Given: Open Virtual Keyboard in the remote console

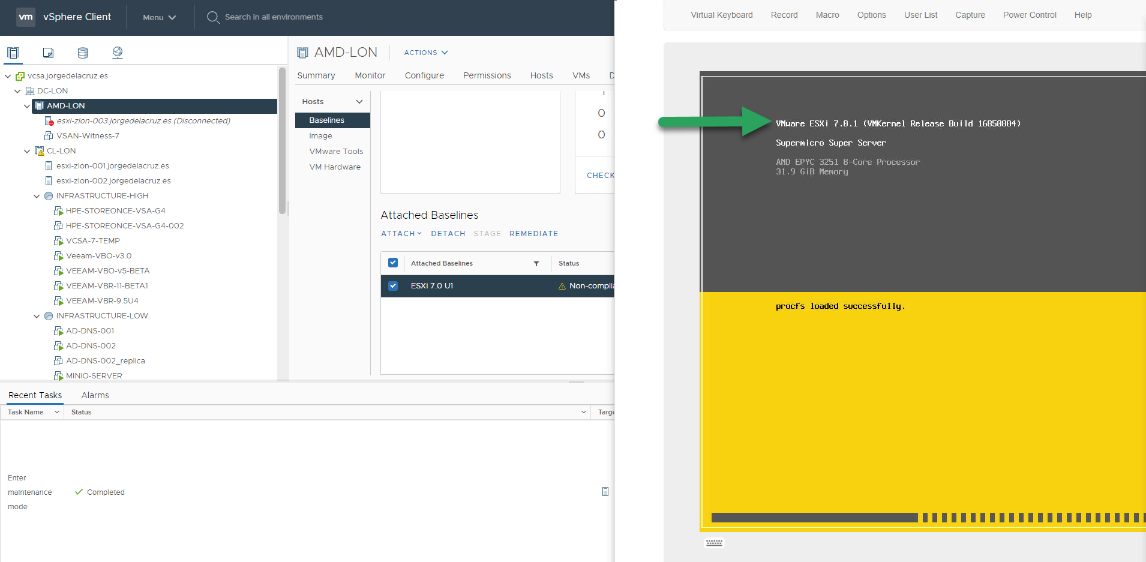Looking at the screenshot, I should 721,15.
